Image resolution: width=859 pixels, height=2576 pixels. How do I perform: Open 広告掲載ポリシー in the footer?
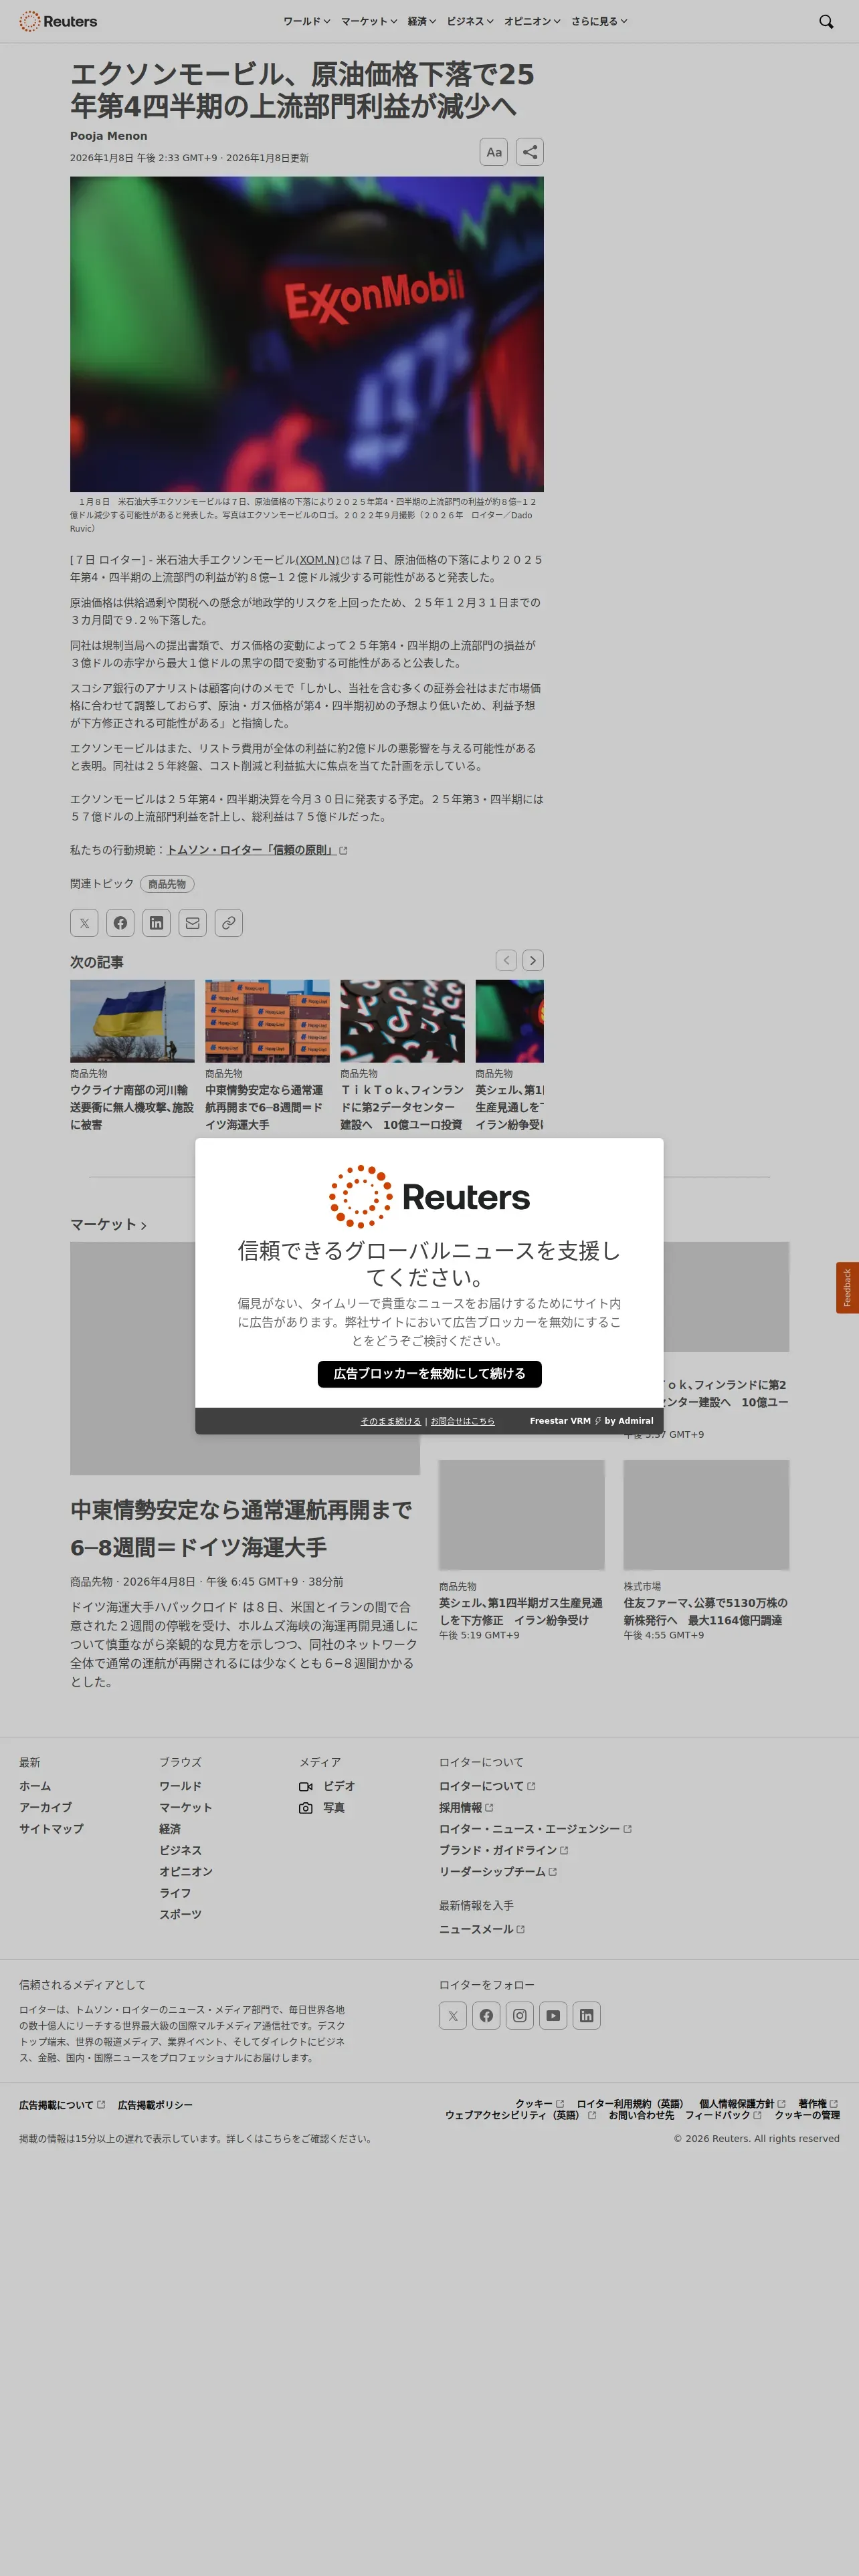(x=155, y=2105)
